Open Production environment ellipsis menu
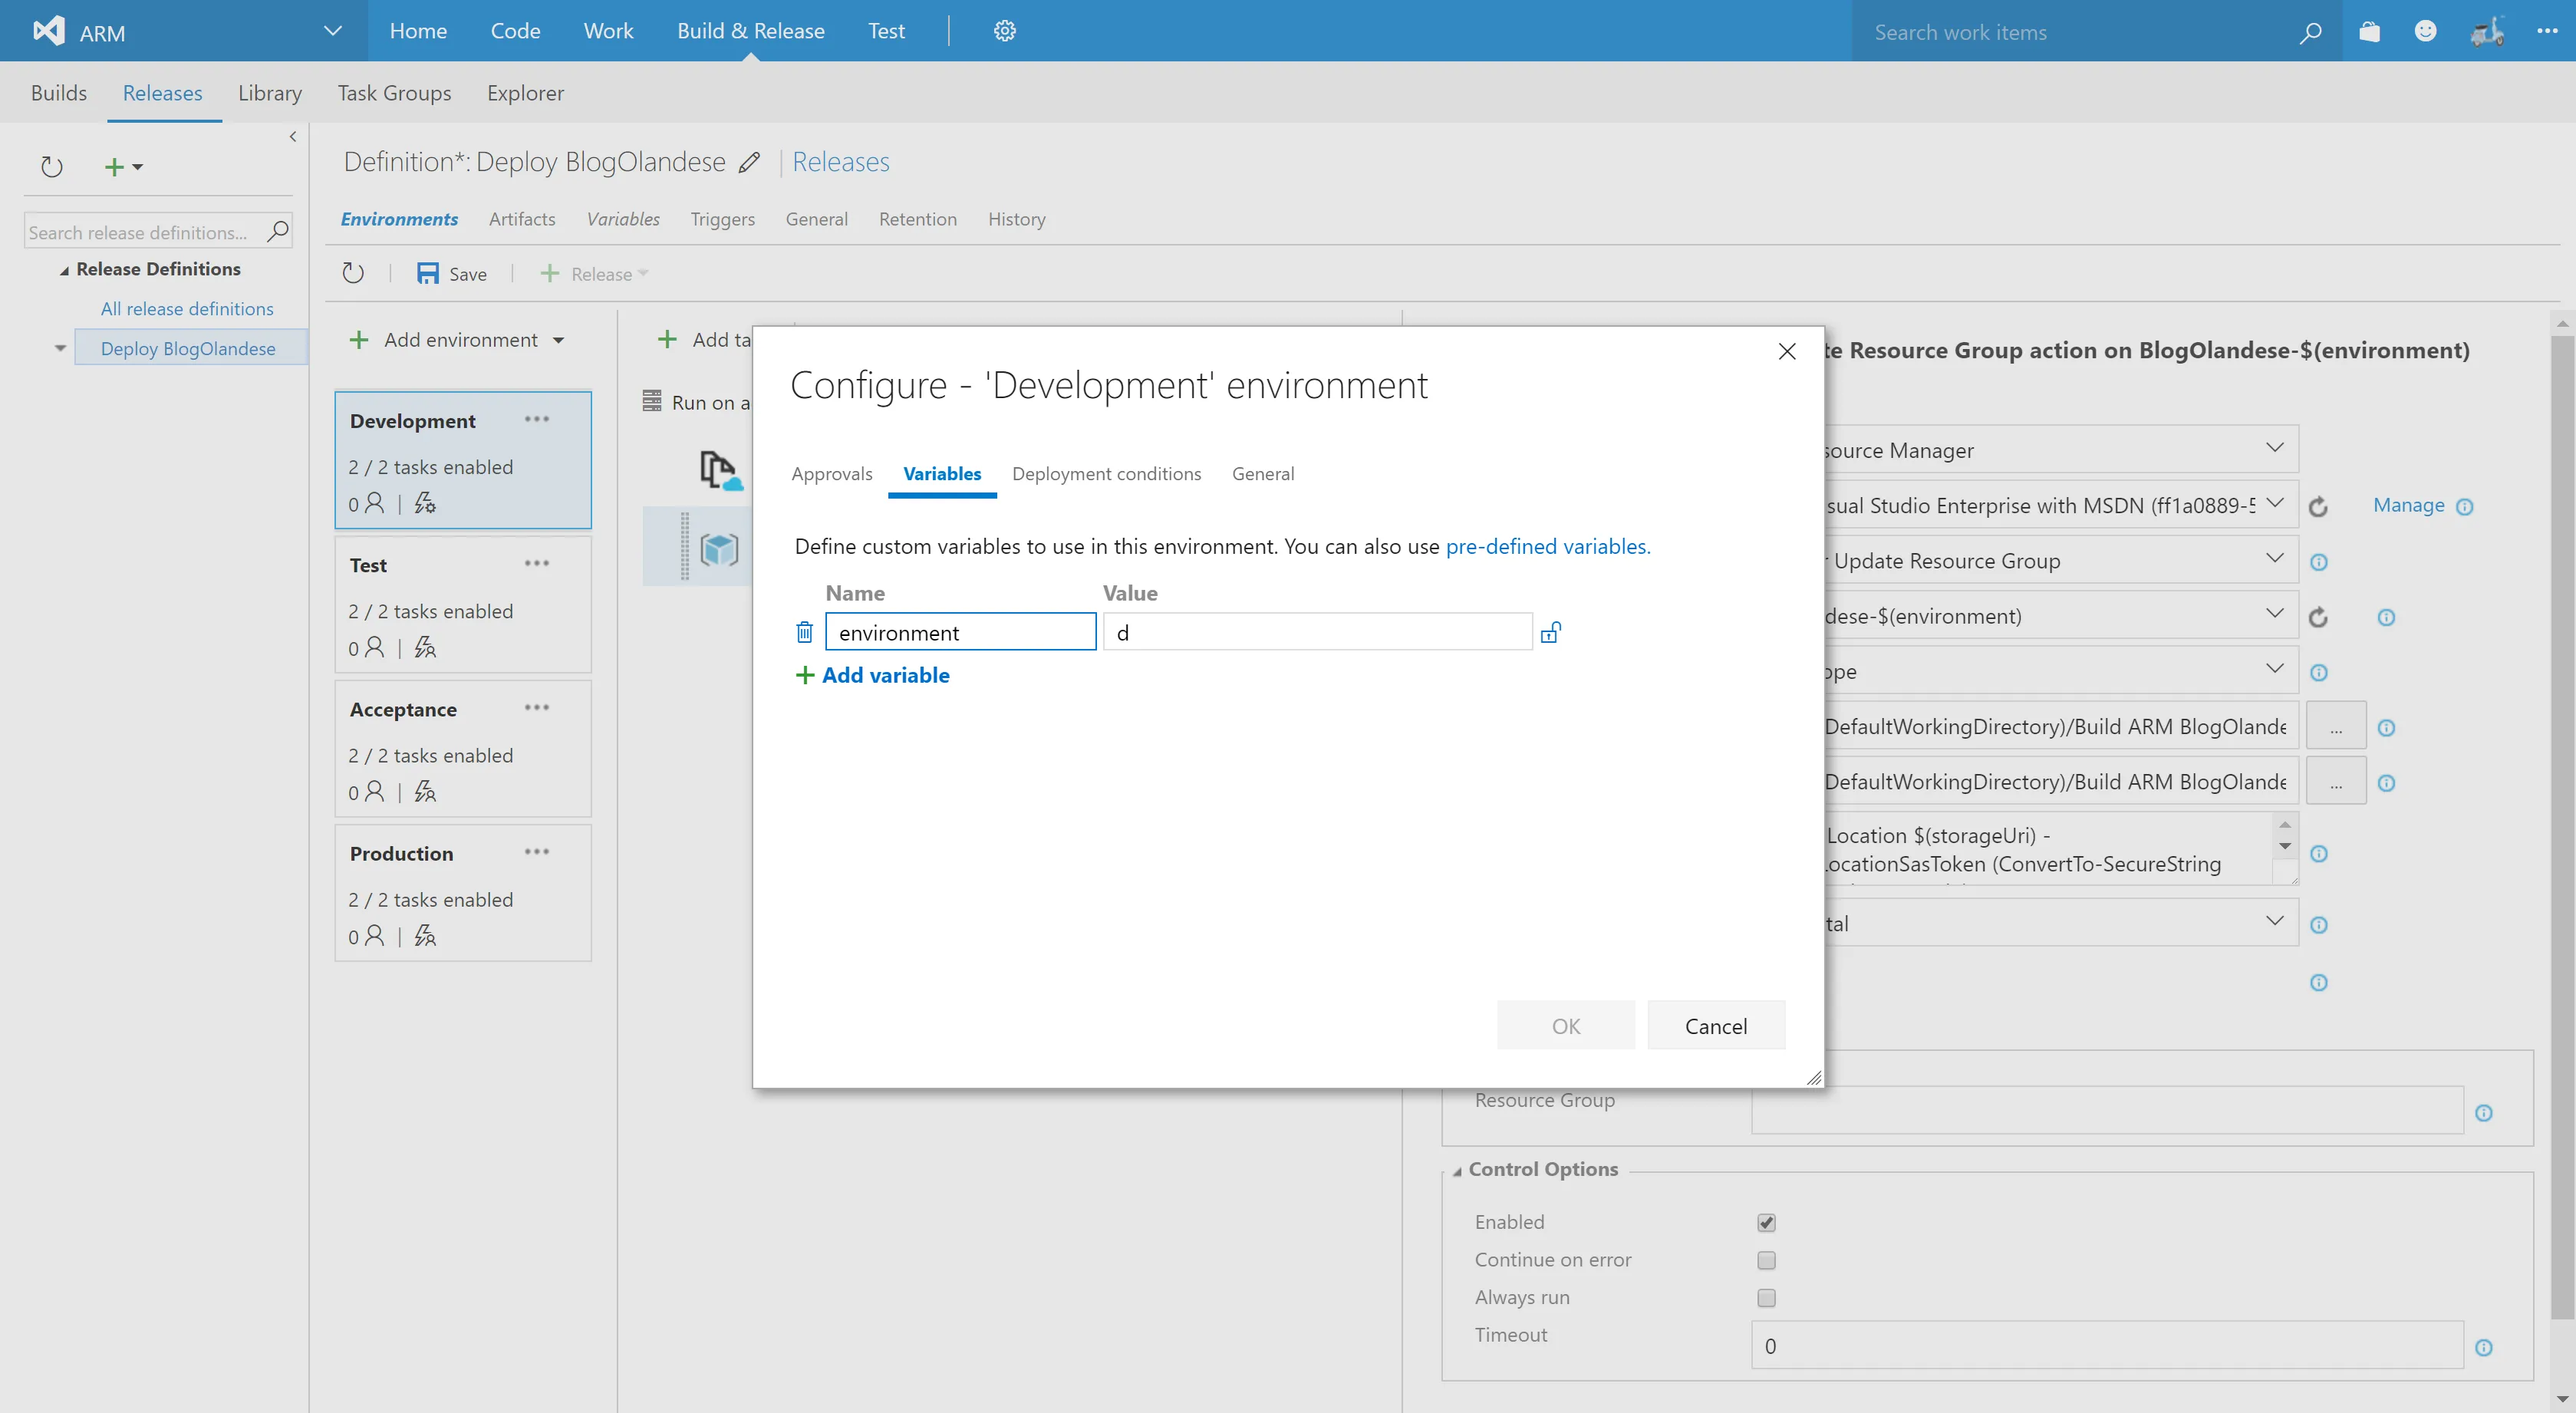Viewport: 2576px width, 1413px height. (x=537, y=852)
